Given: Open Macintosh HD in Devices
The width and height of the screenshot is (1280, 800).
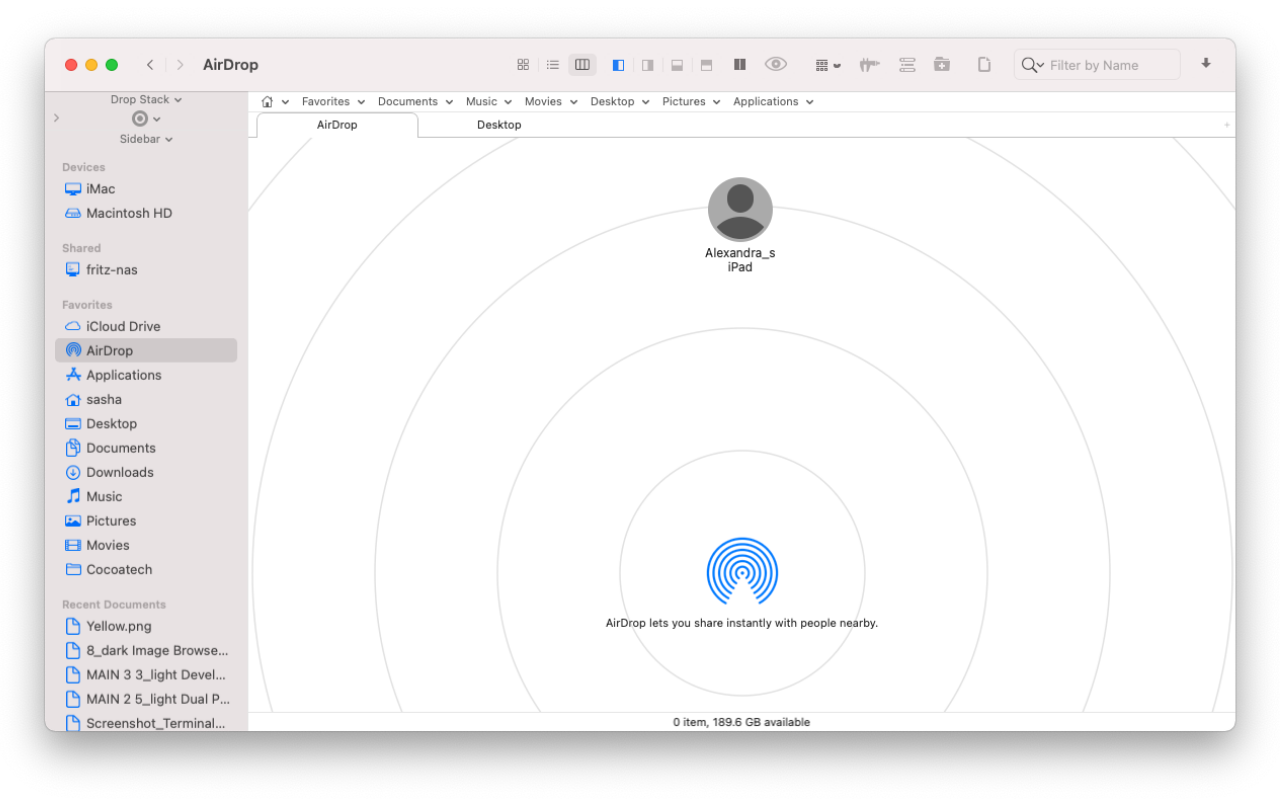Looking at the screenshot, I should click(x=128, y=213).
